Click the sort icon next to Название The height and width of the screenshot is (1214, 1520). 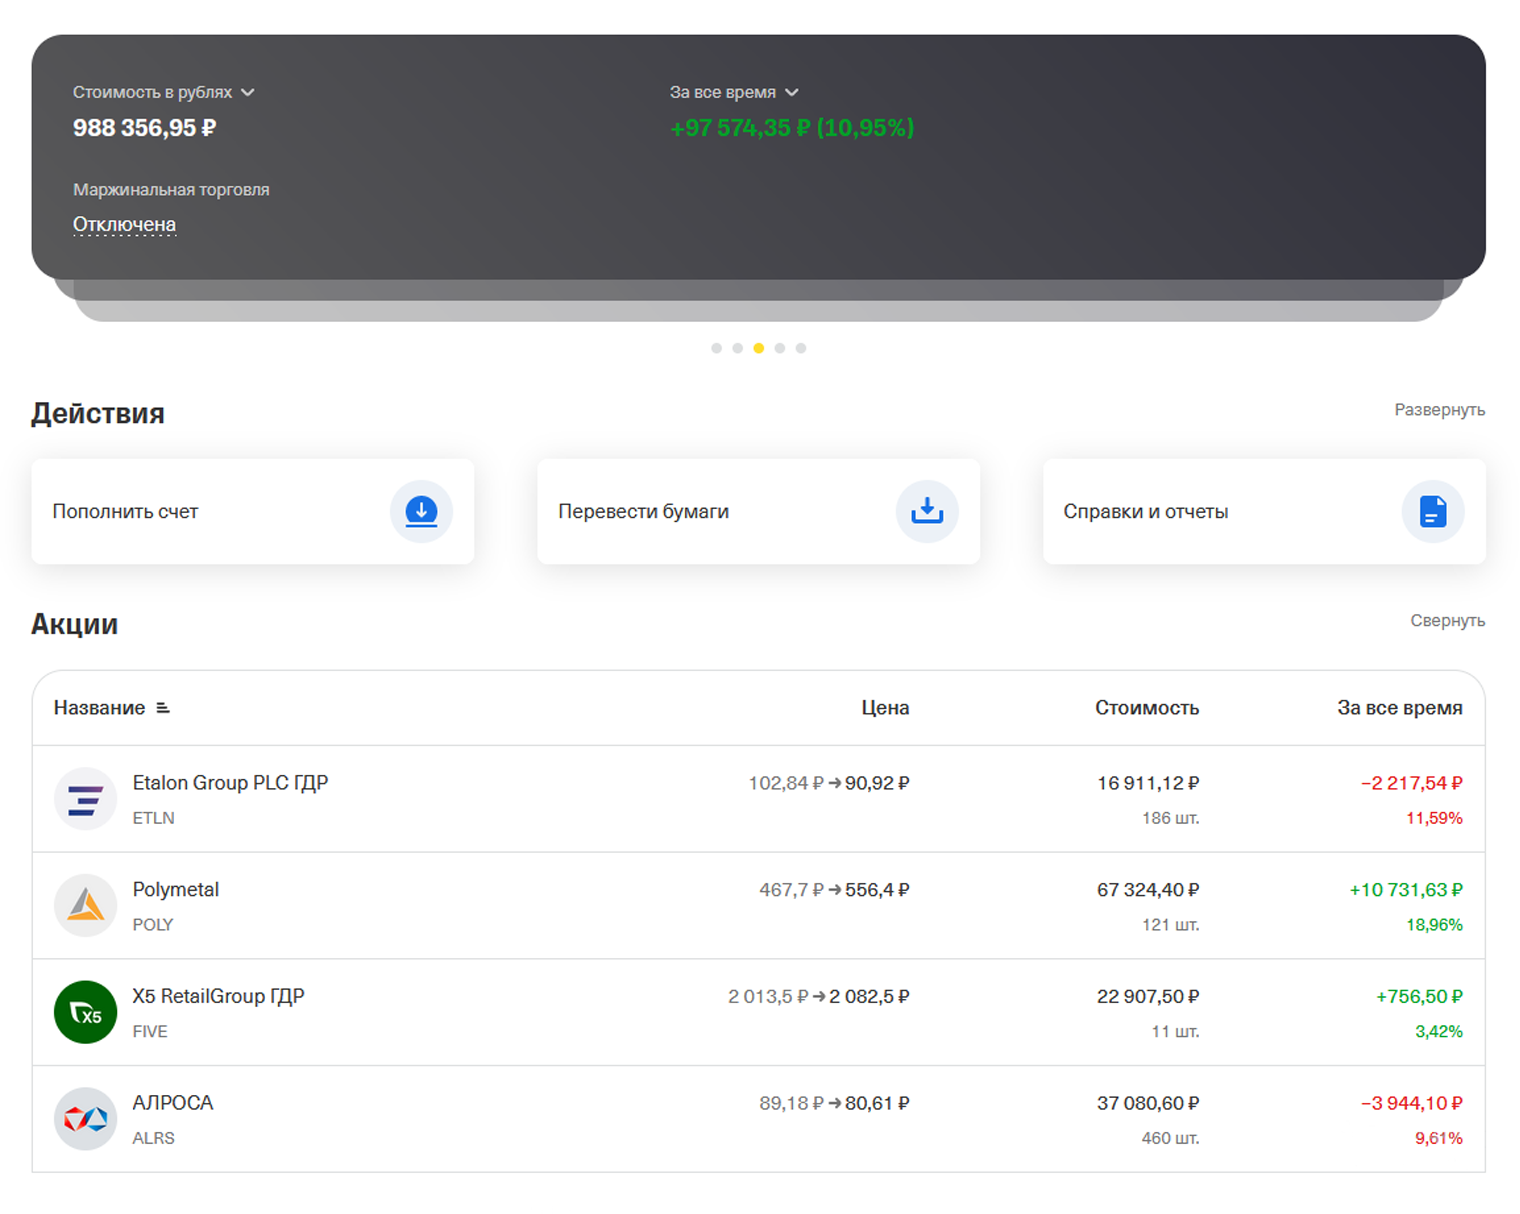tap(163, 708)
